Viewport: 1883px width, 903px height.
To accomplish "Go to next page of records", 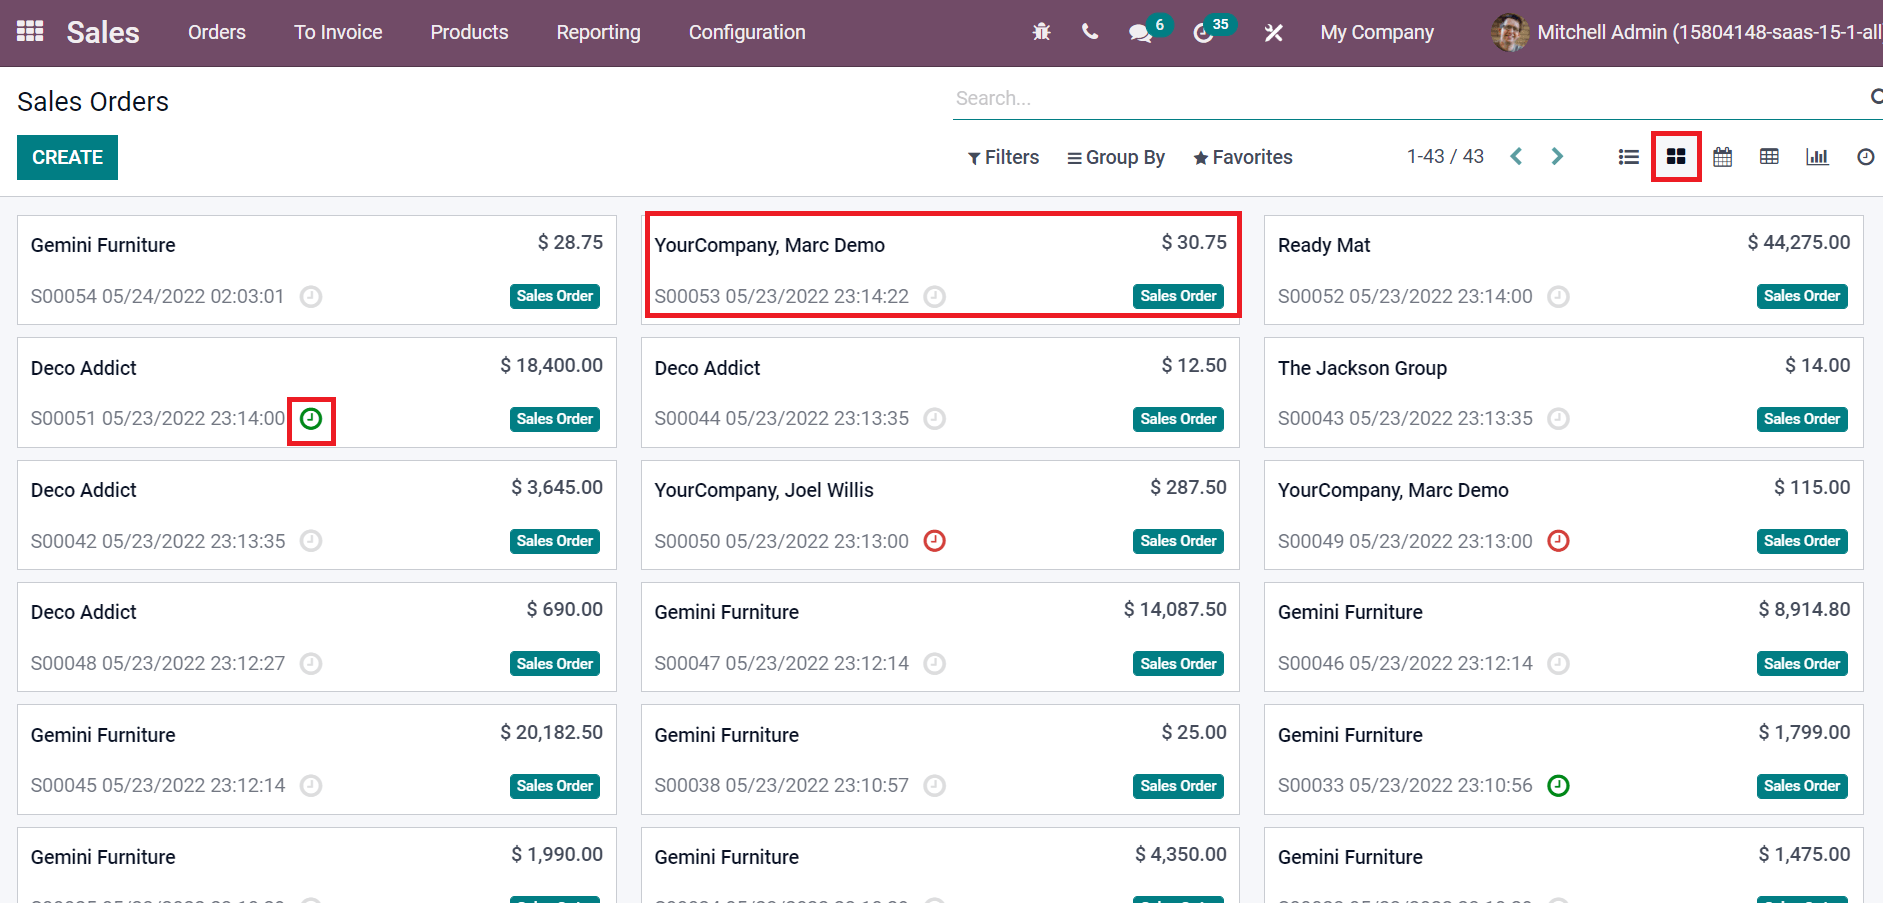I will coord(1557,157).
